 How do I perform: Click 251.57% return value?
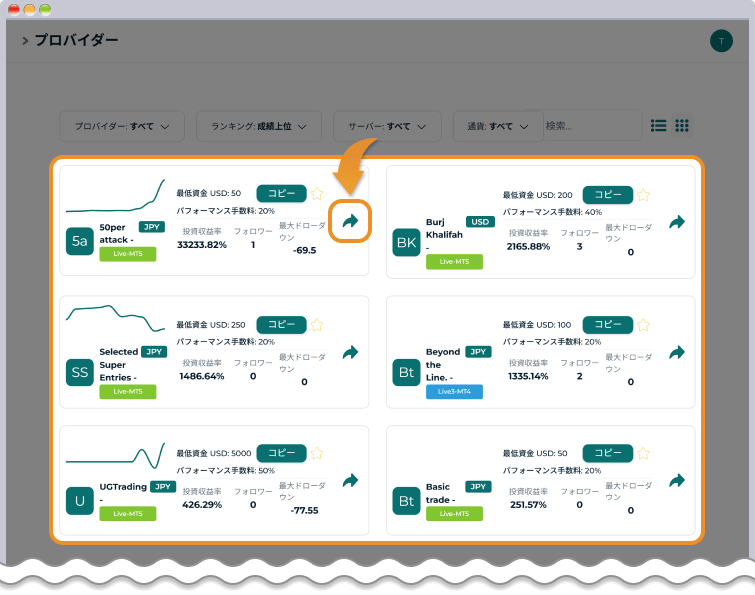528,505
